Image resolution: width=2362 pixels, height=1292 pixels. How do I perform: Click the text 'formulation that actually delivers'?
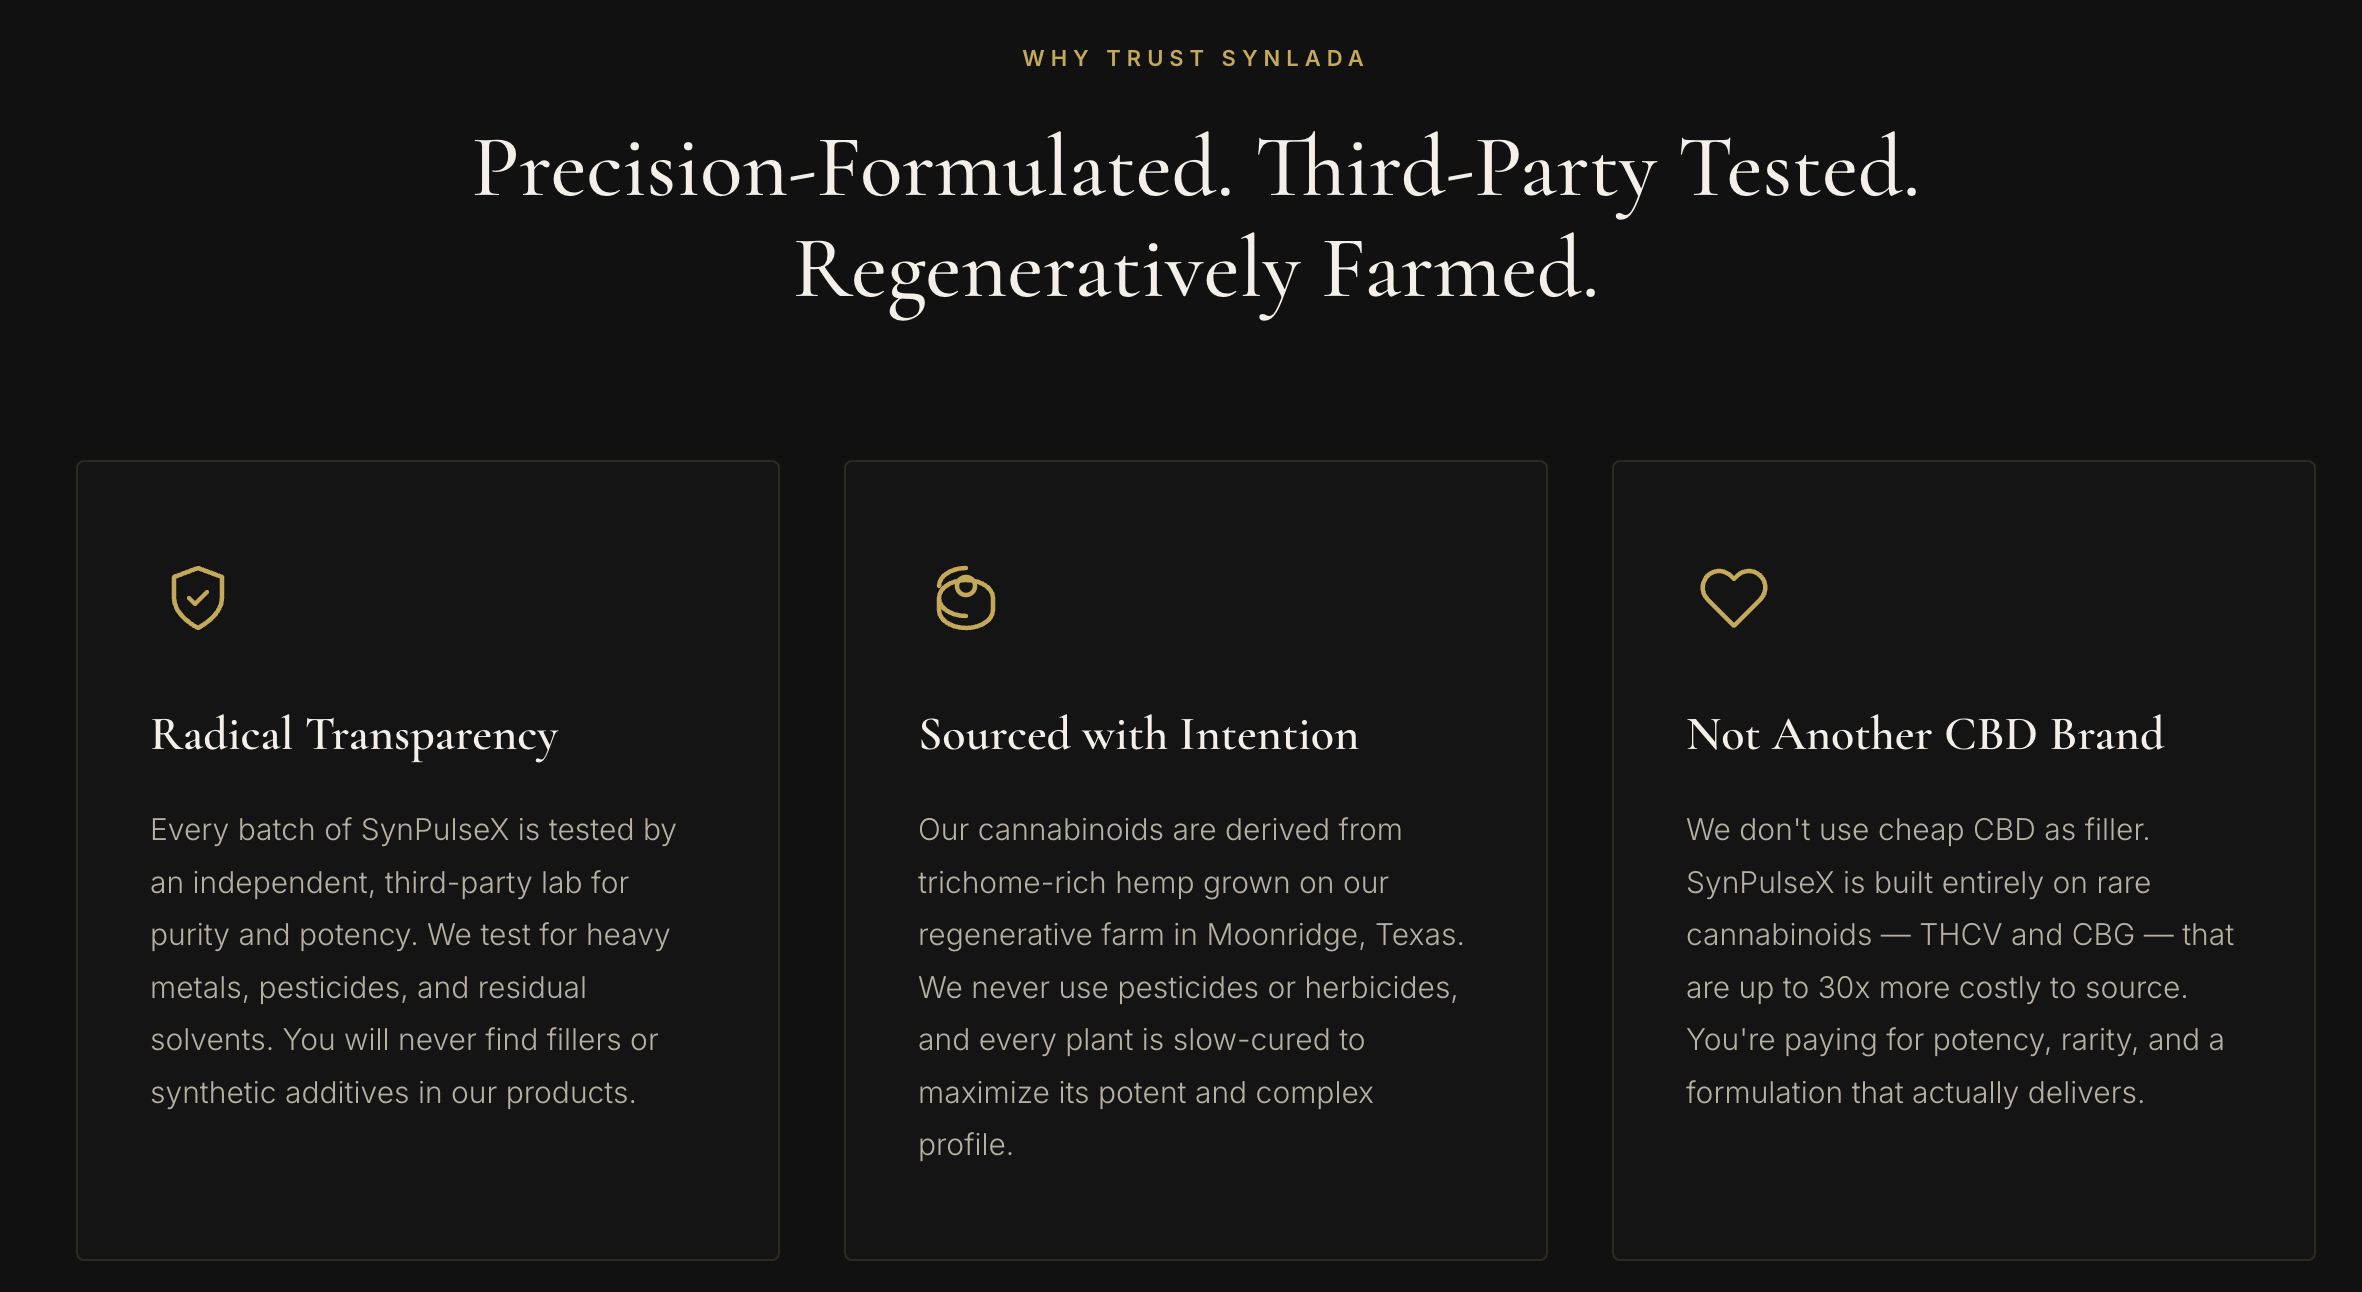[x=1914, y=1093]
